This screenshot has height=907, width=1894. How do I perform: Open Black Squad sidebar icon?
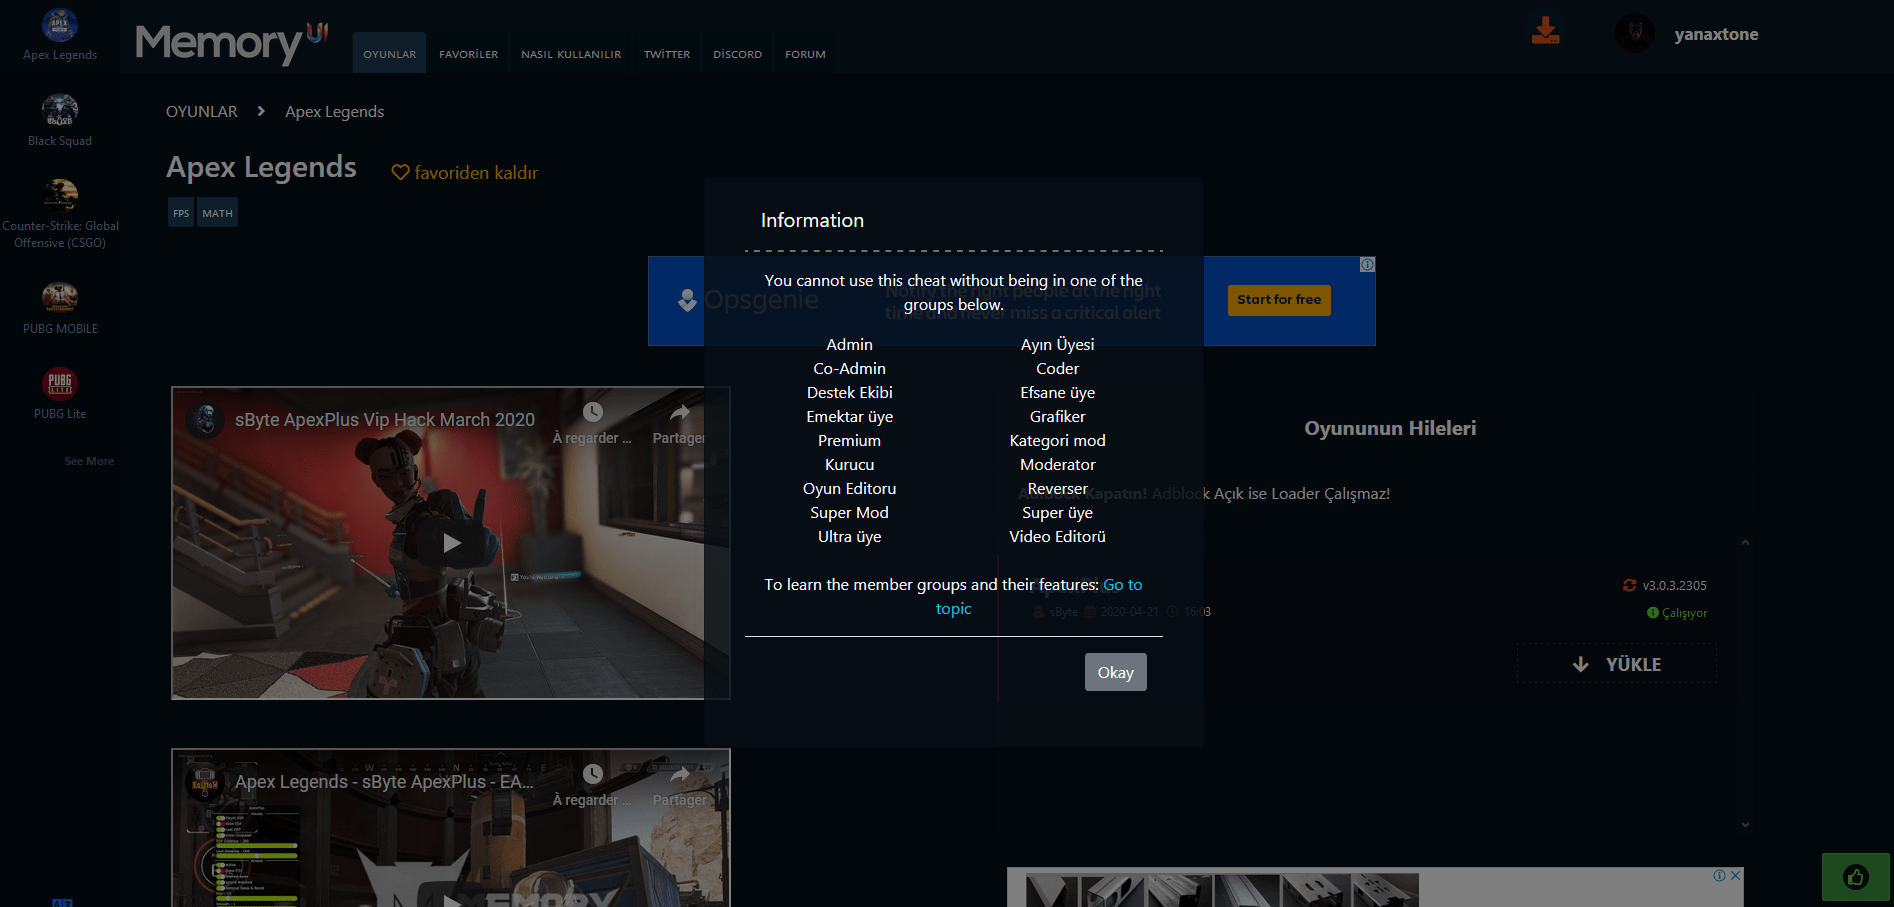coord(60,110)
